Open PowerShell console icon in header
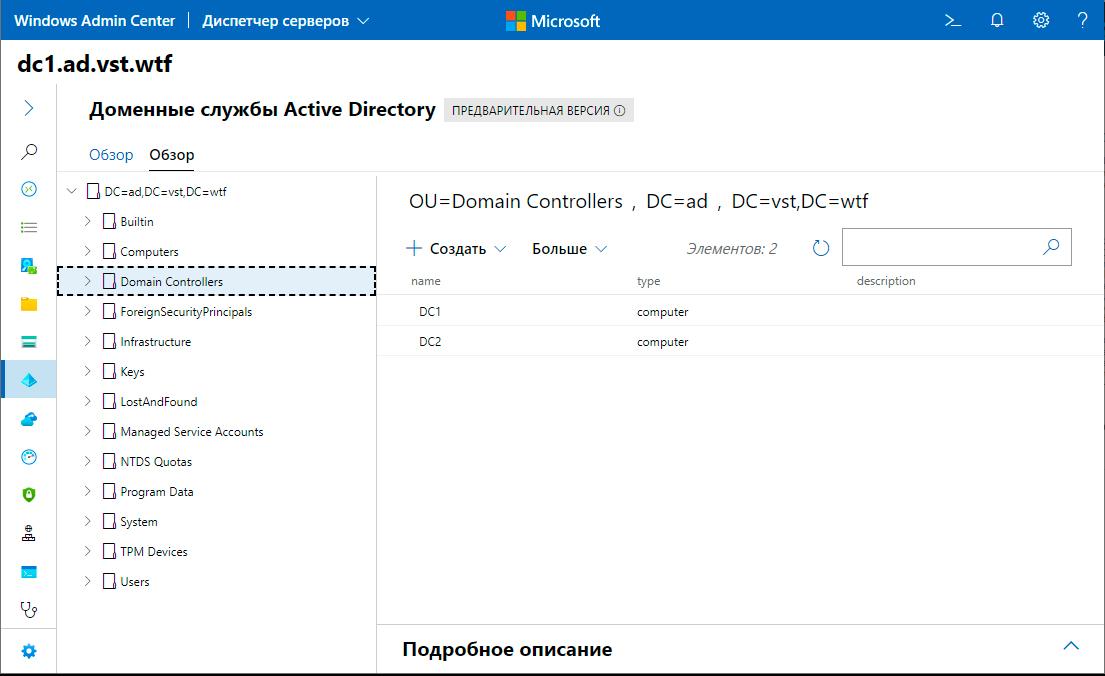1105x676 pixels. [953, 20]
